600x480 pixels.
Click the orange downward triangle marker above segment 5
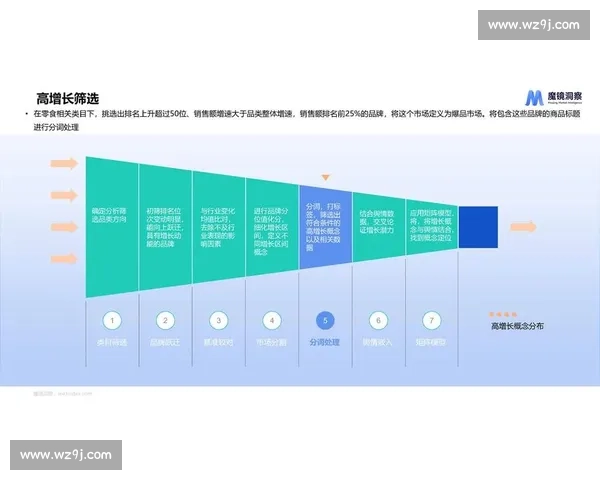[x=326, y=177]
